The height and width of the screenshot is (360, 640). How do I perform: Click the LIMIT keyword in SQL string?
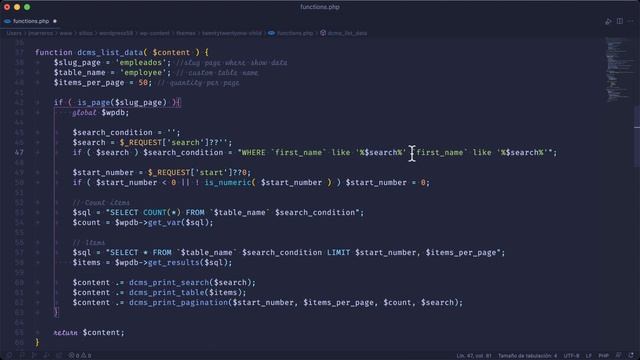(x=338, y=253)
